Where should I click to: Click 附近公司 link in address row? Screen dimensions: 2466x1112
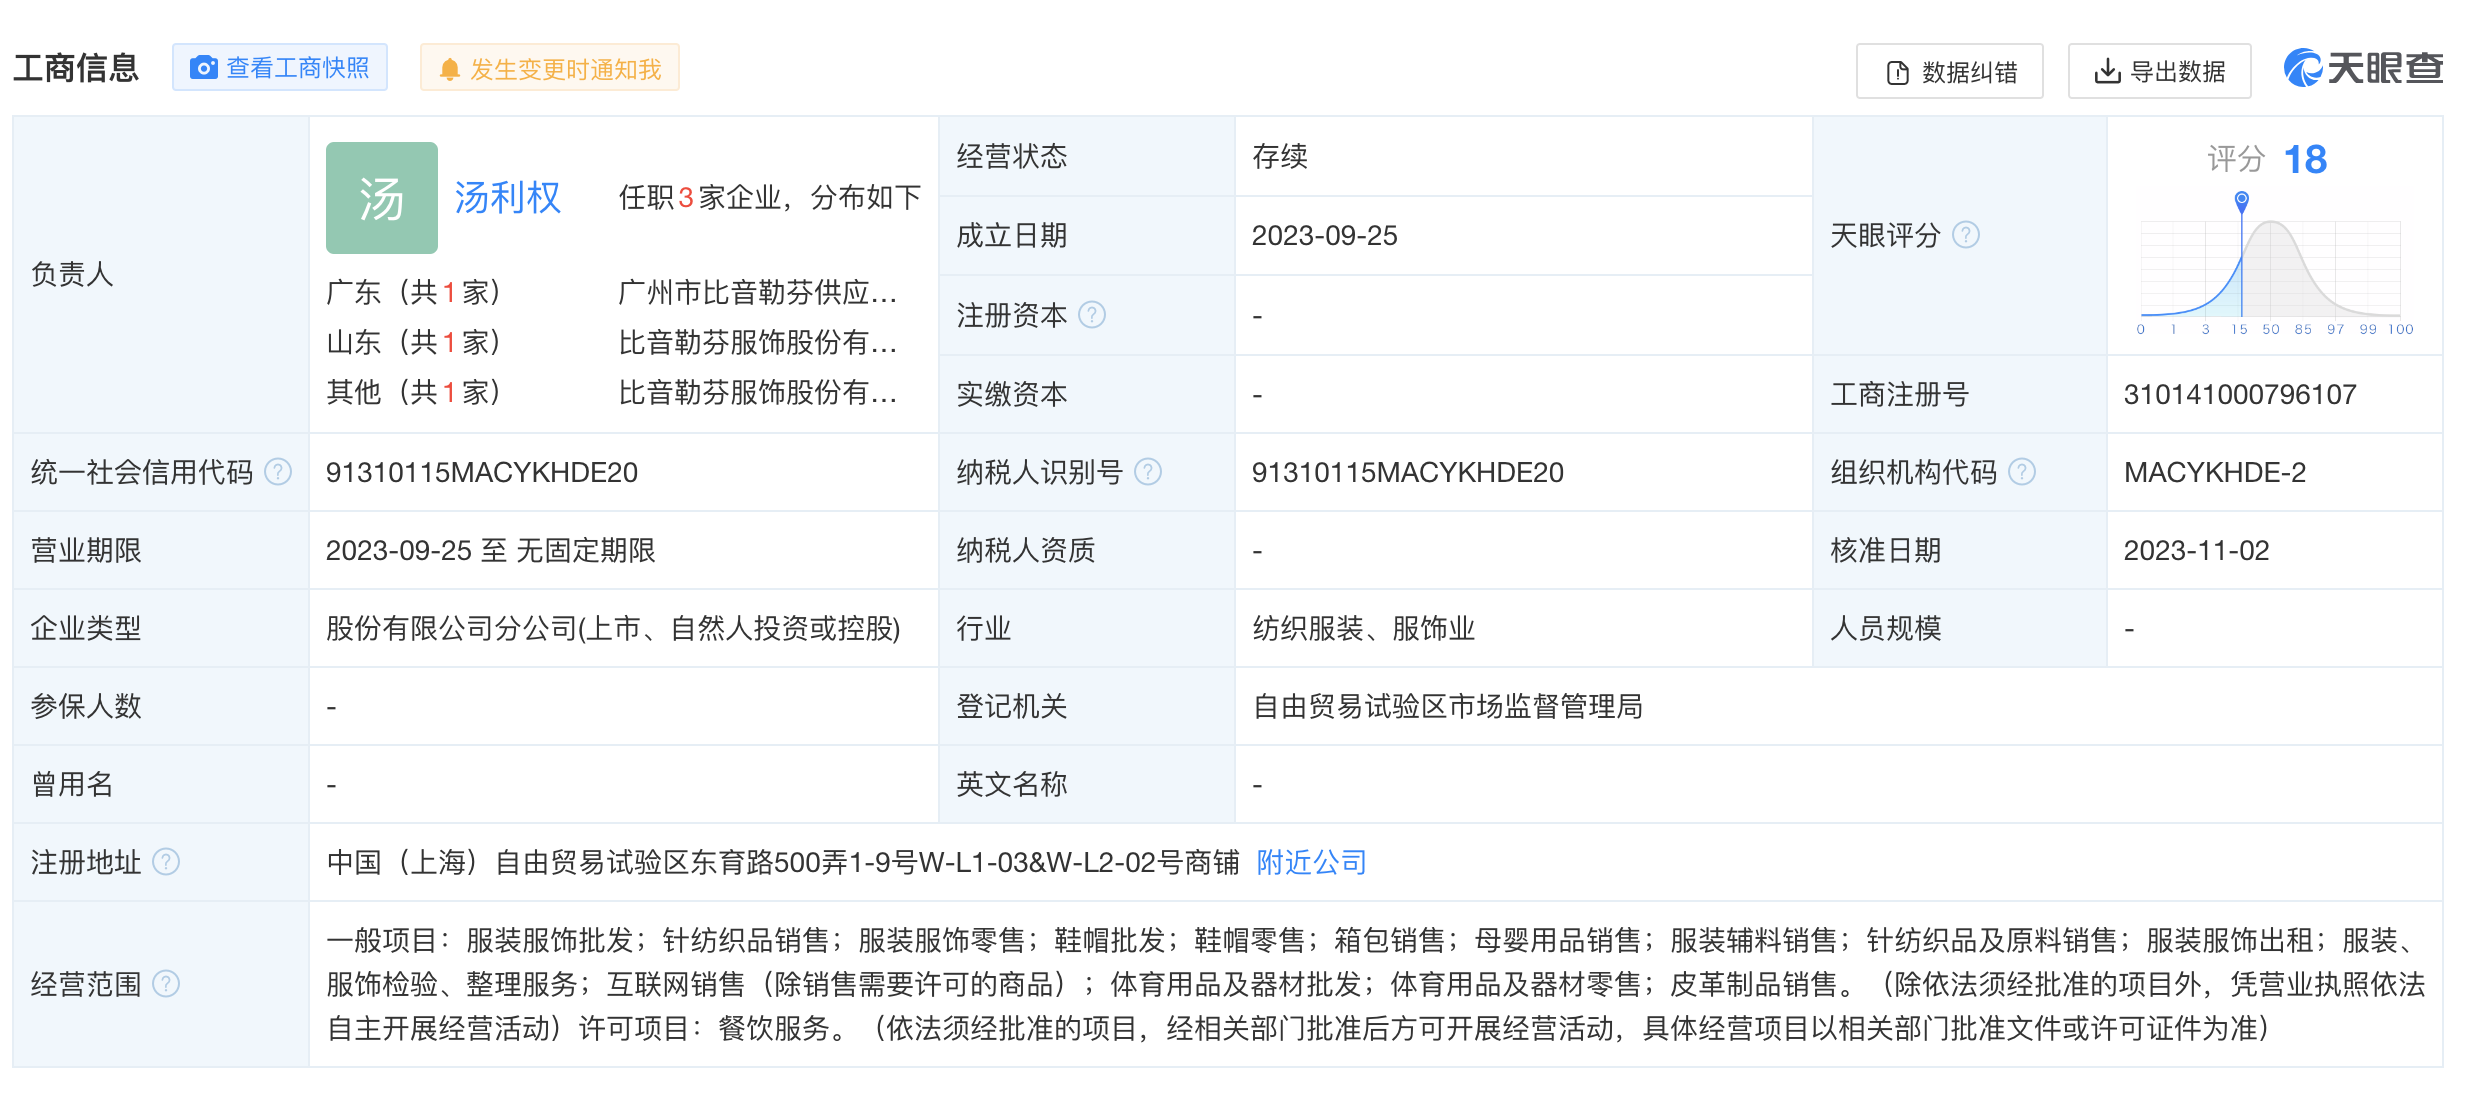(1311, 862)
